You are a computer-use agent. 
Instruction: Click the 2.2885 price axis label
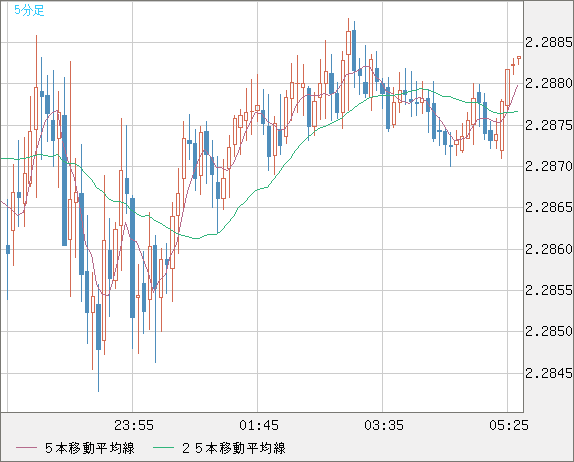(x=548, y=42)
